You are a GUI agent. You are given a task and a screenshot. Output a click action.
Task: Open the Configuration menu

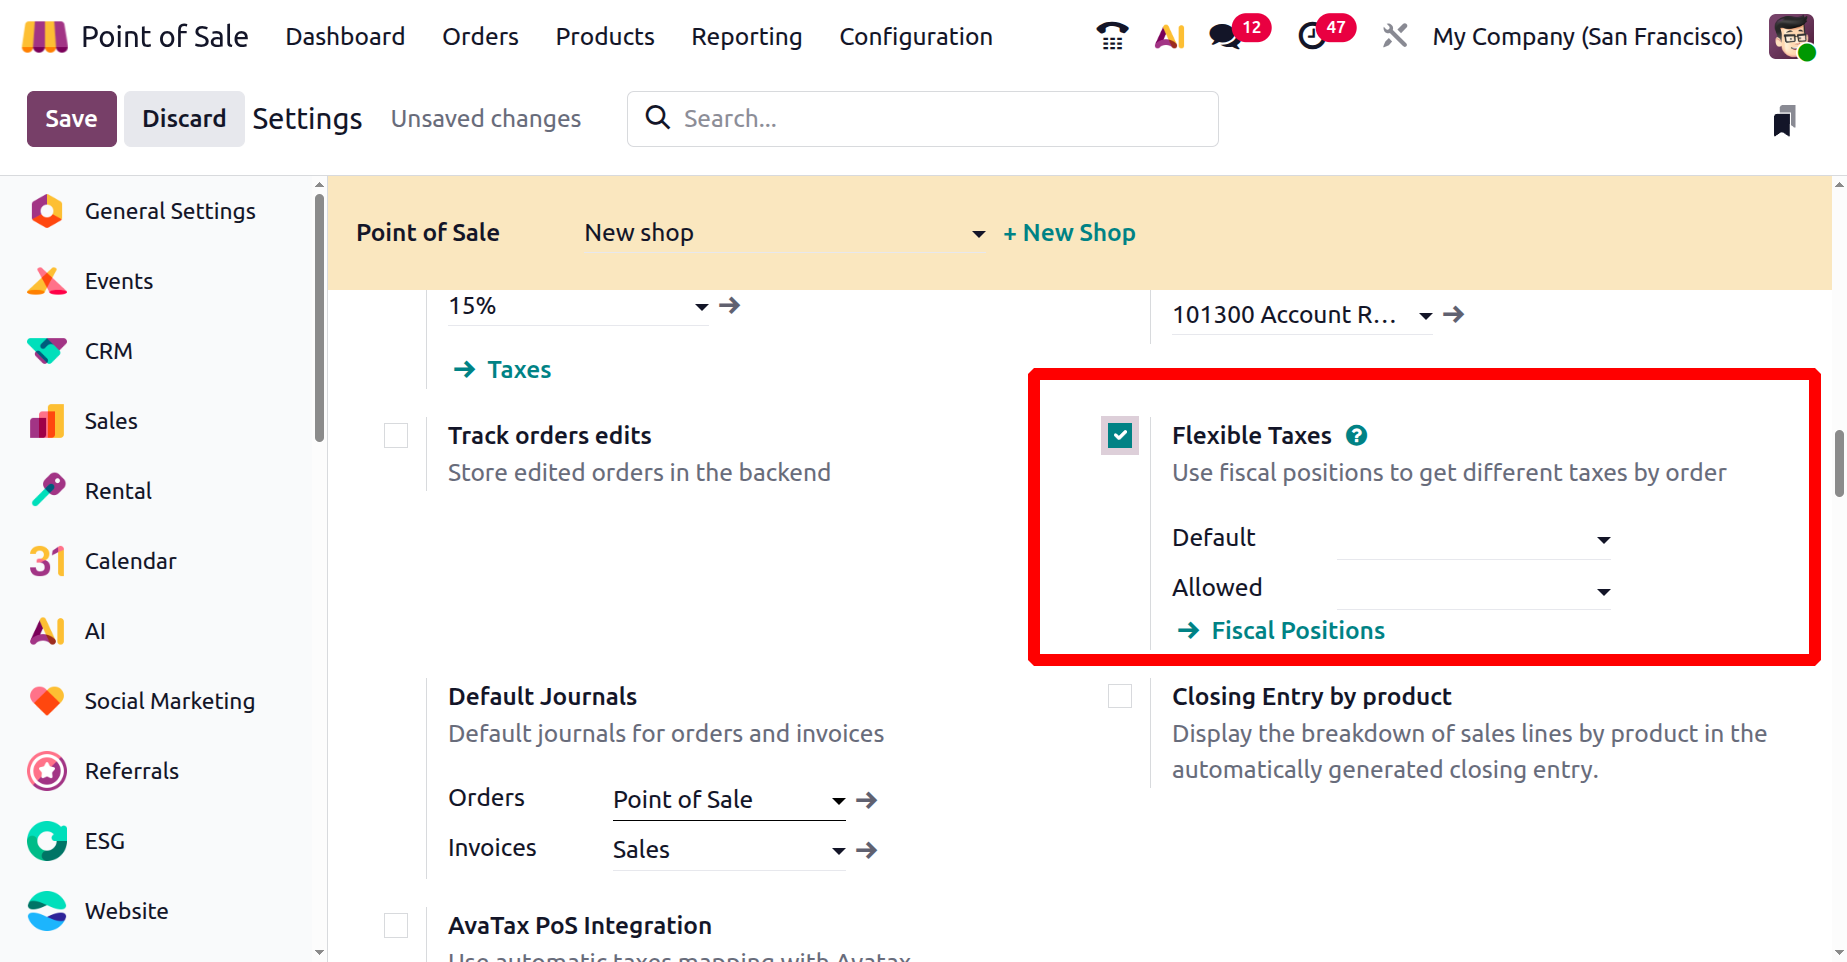915,37
